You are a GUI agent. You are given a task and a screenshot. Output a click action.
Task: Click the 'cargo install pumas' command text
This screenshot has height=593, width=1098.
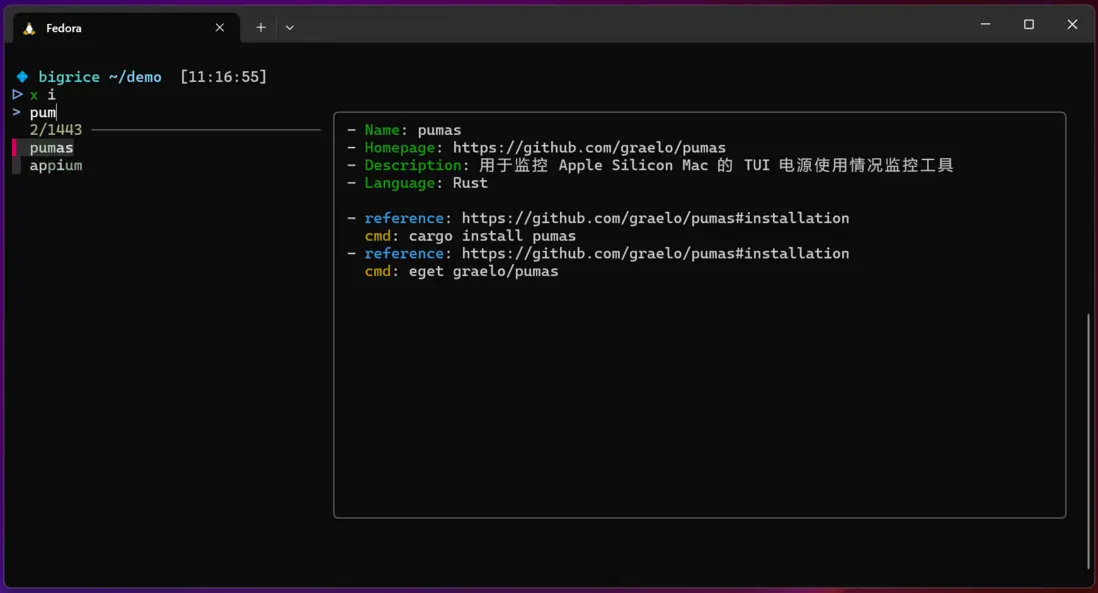tap(492, 236)
